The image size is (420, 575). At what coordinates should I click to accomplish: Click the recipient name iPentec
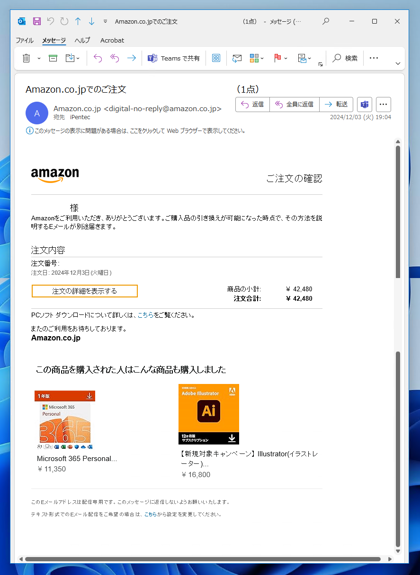80,117
